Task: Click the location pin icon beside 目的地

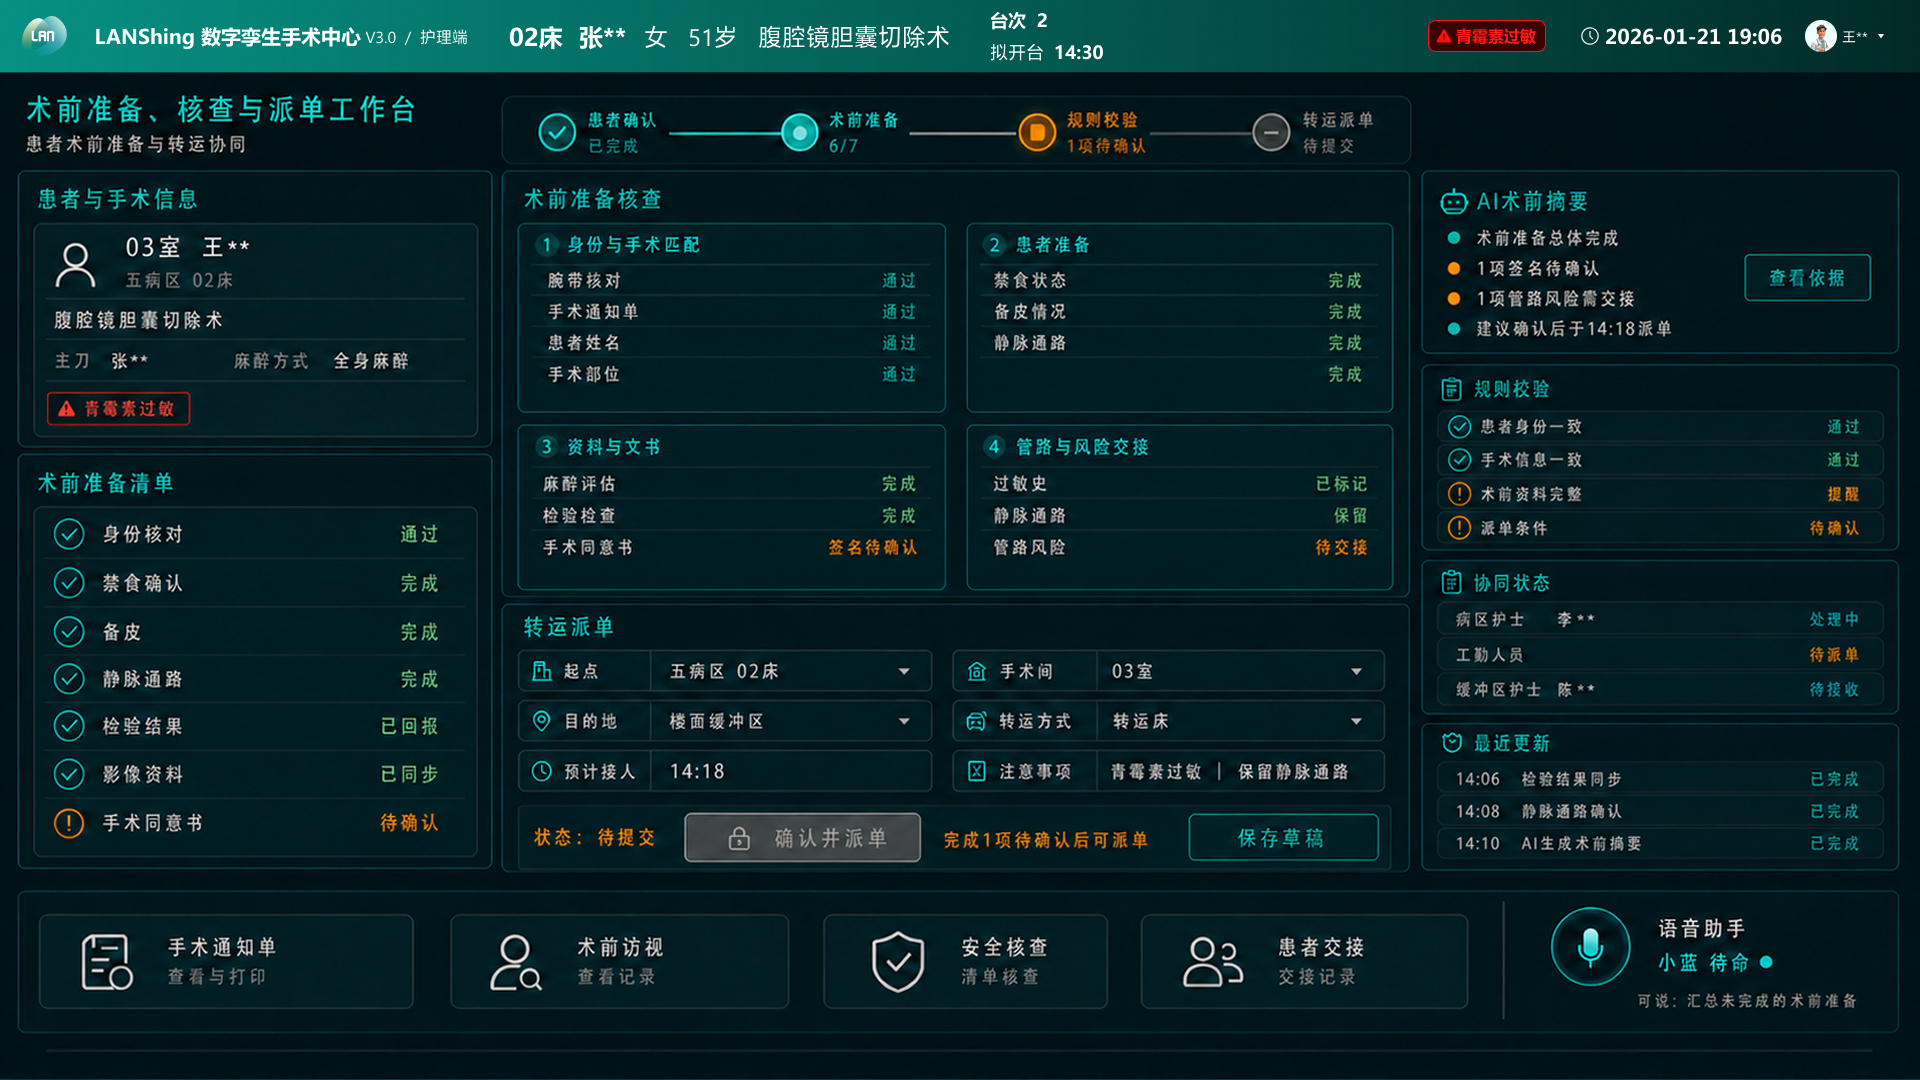Action: 541,721
